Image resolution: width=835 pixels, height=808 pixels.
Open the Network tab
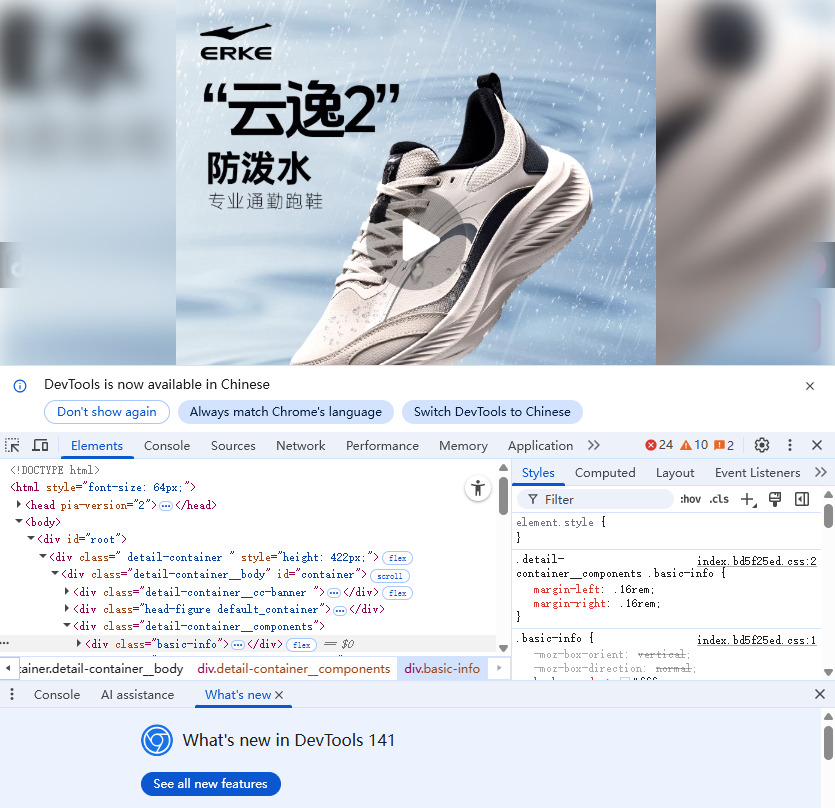[300, 446]
